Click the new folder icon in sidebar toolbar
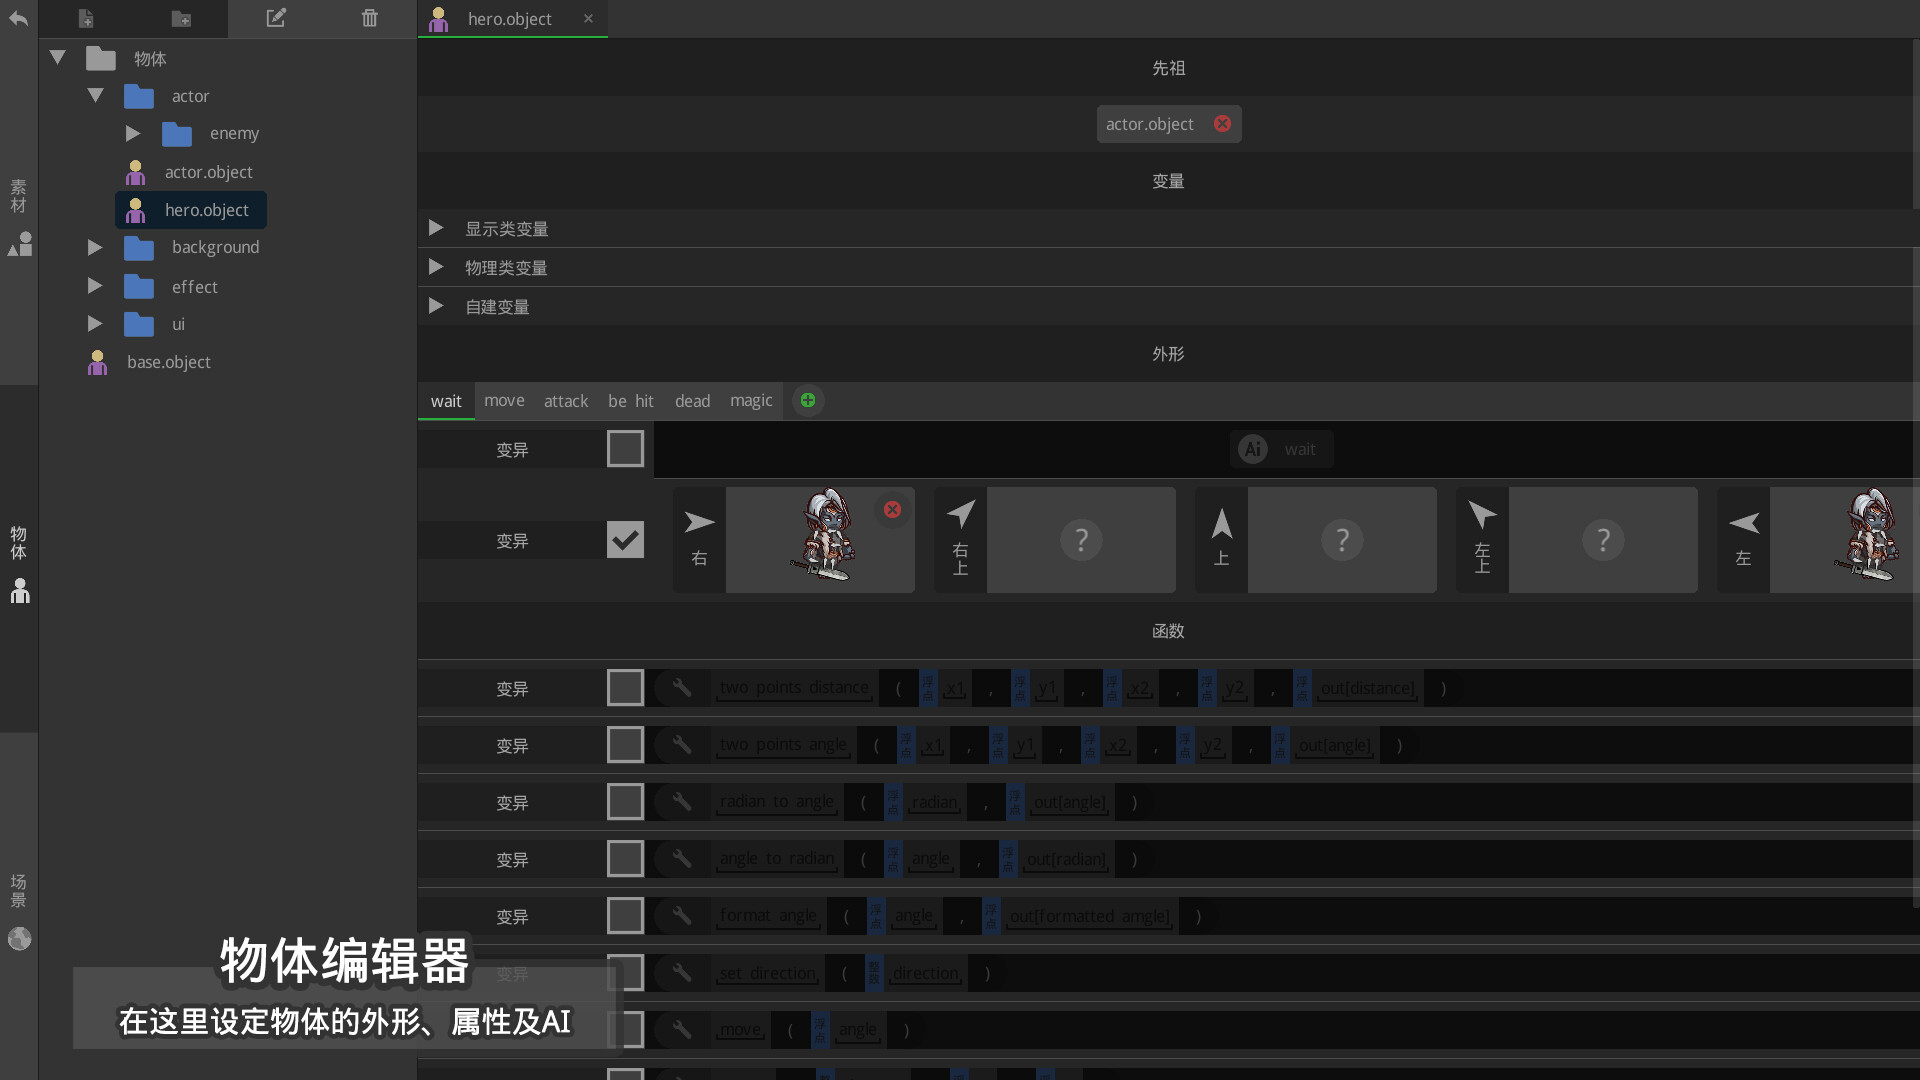 pos(181,18)
